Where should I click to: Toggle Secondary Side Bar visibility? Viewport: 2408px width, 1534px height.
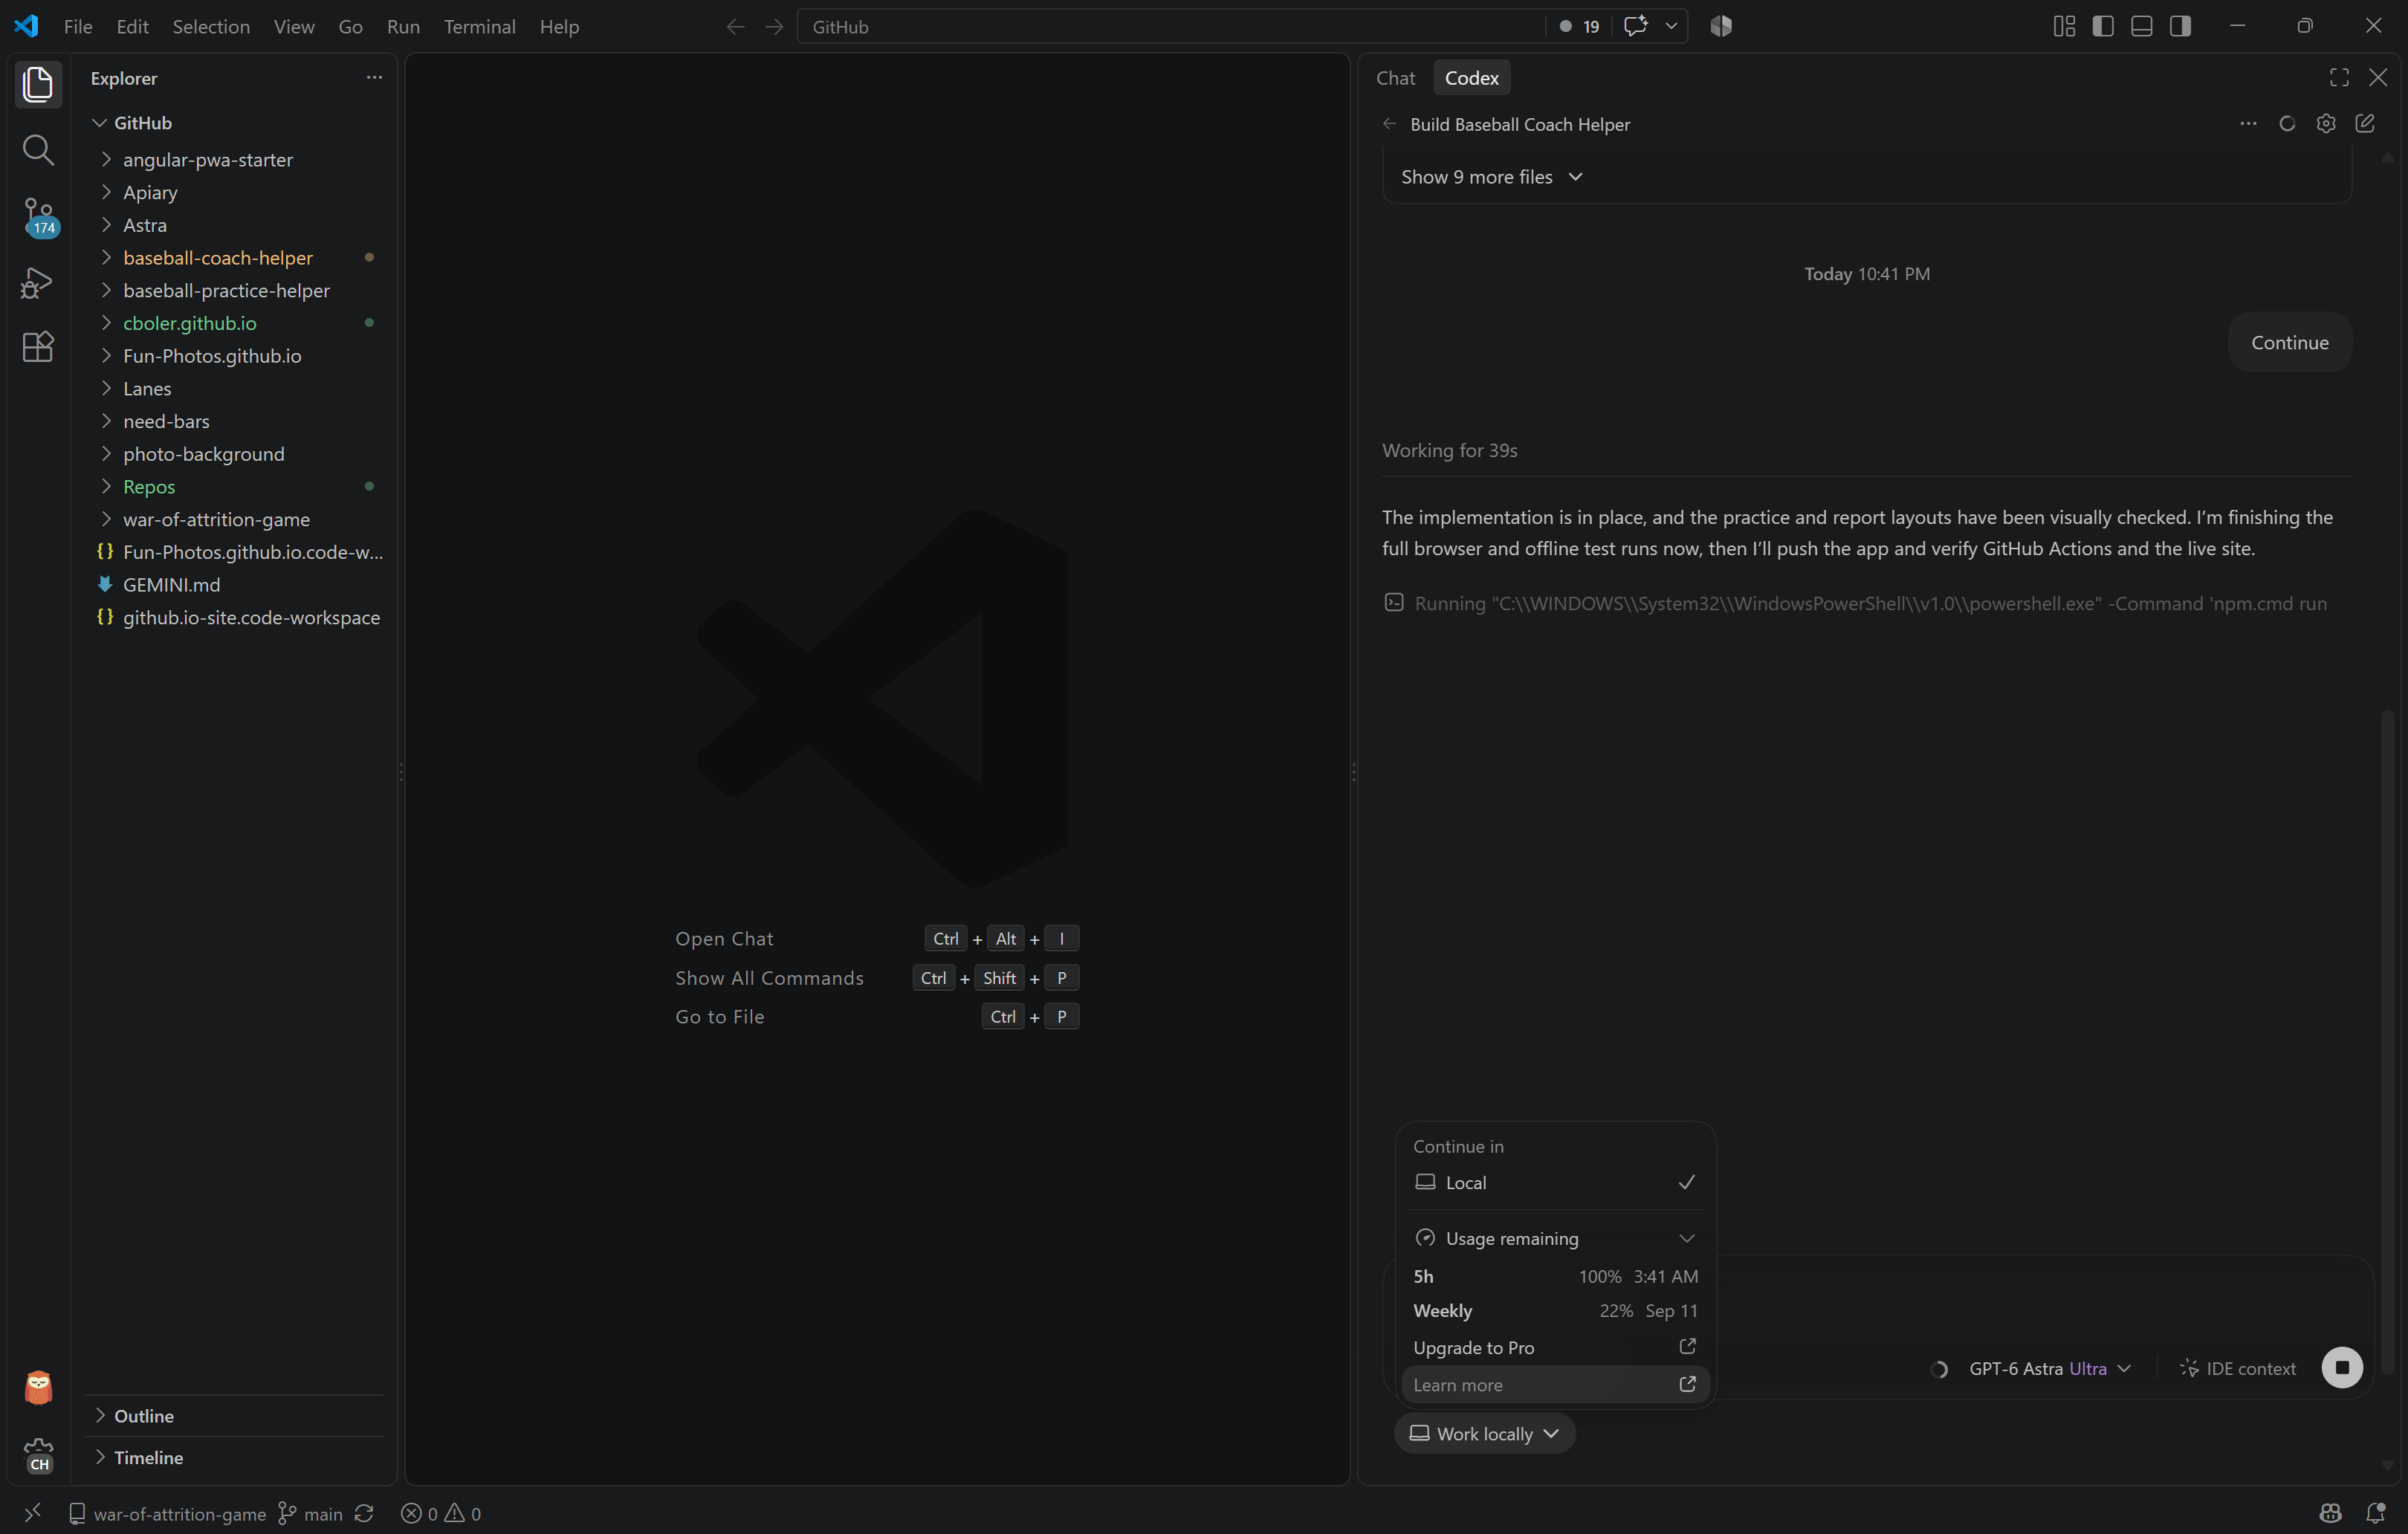[2181, 27]
